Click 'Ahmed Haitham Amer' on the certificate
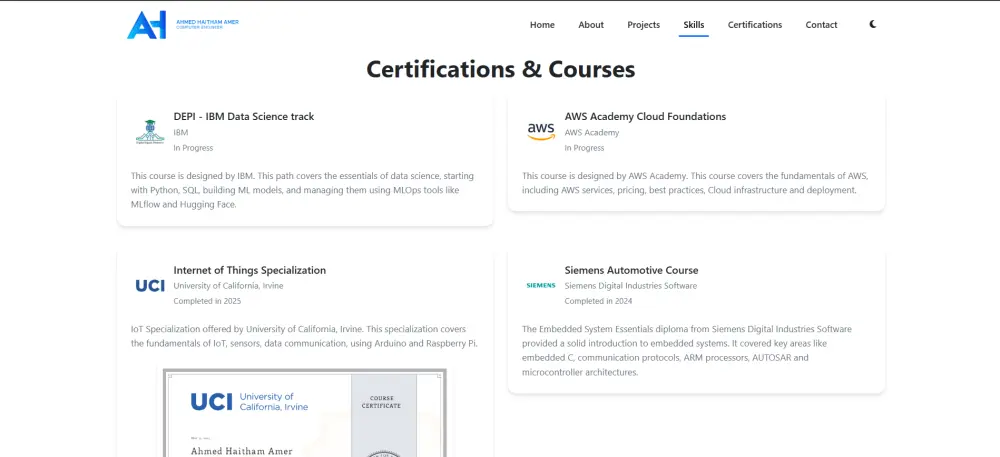This screenshot has width=1000, height=457. pos(242,451)
